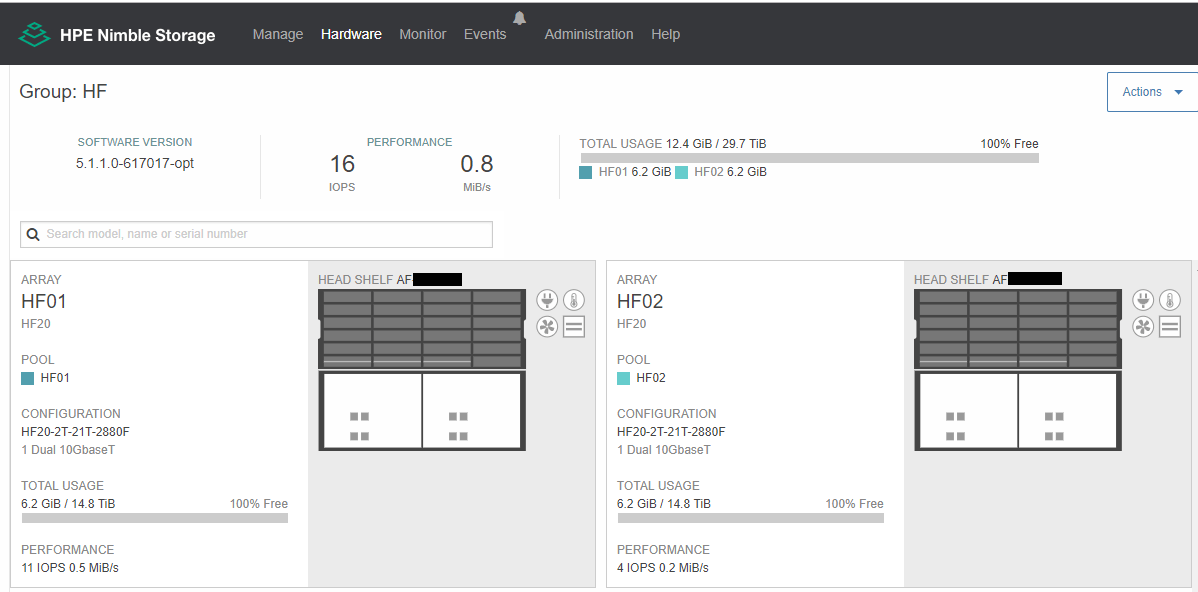
Task: Open the Manage menu
Action: pos(278,34)
